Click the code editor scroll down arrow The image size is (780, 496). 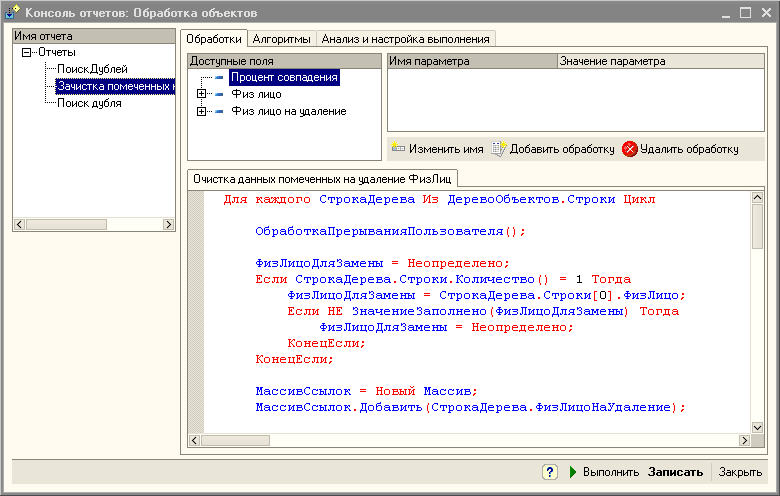tap(757, 427)
